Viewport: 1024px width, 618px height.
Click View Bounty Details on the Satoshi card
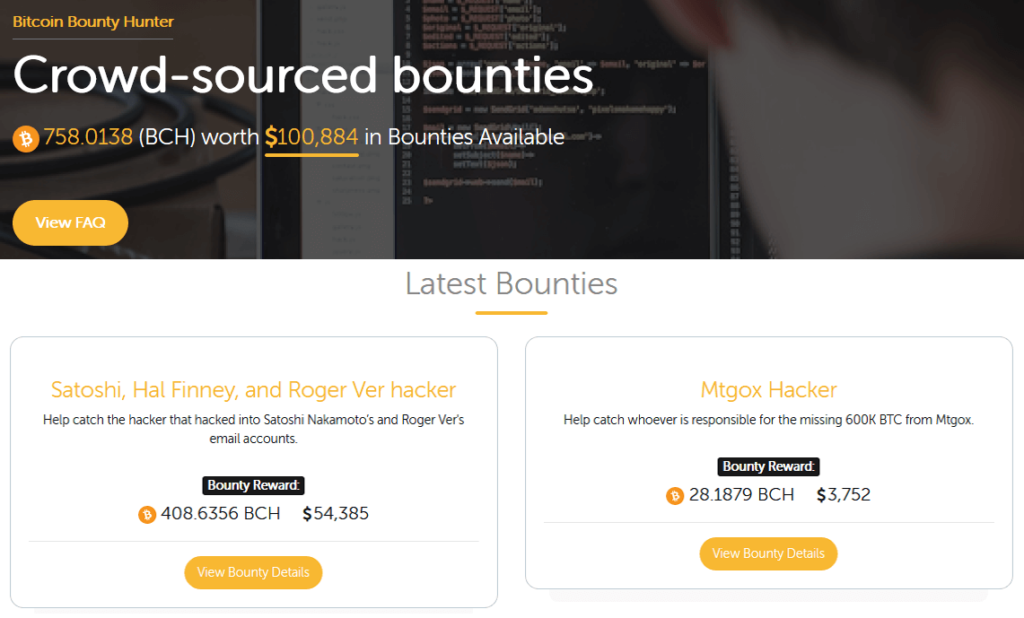point(253,572)
